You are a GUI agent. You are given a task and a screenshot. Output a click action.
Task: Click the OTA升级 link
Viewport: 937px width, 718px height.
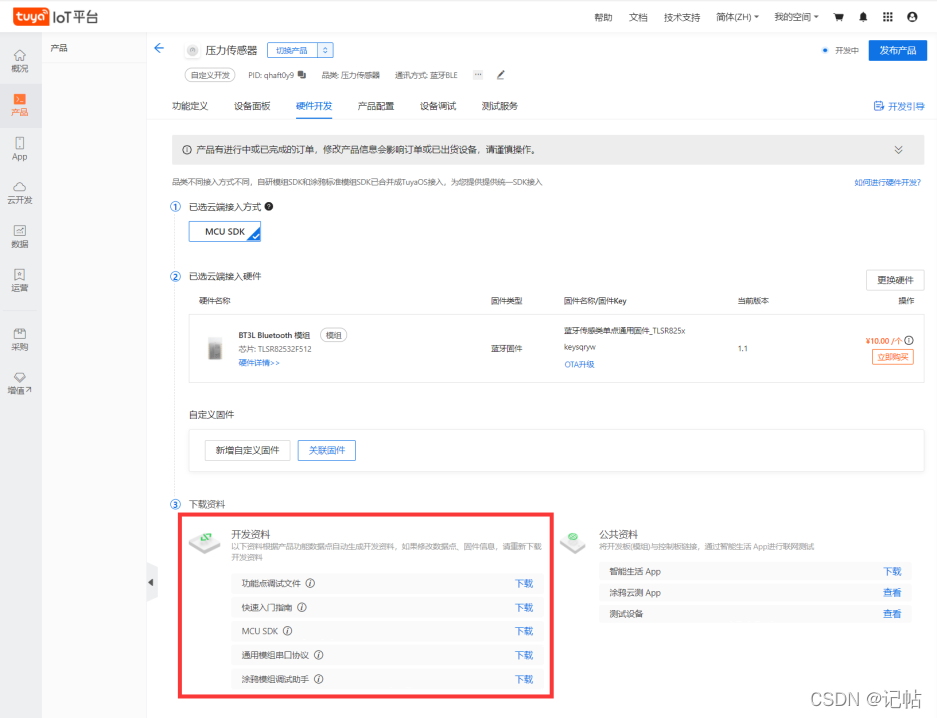point(579,364)
